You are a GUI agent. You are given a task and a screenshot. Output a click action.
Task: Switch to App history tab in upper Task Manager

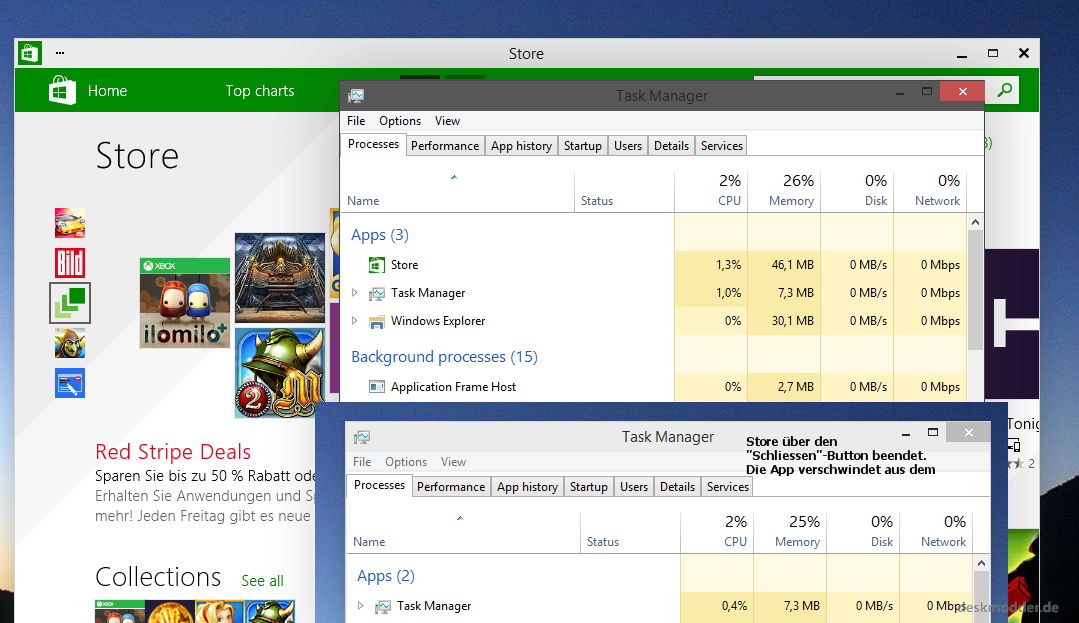tap(521, 146)
